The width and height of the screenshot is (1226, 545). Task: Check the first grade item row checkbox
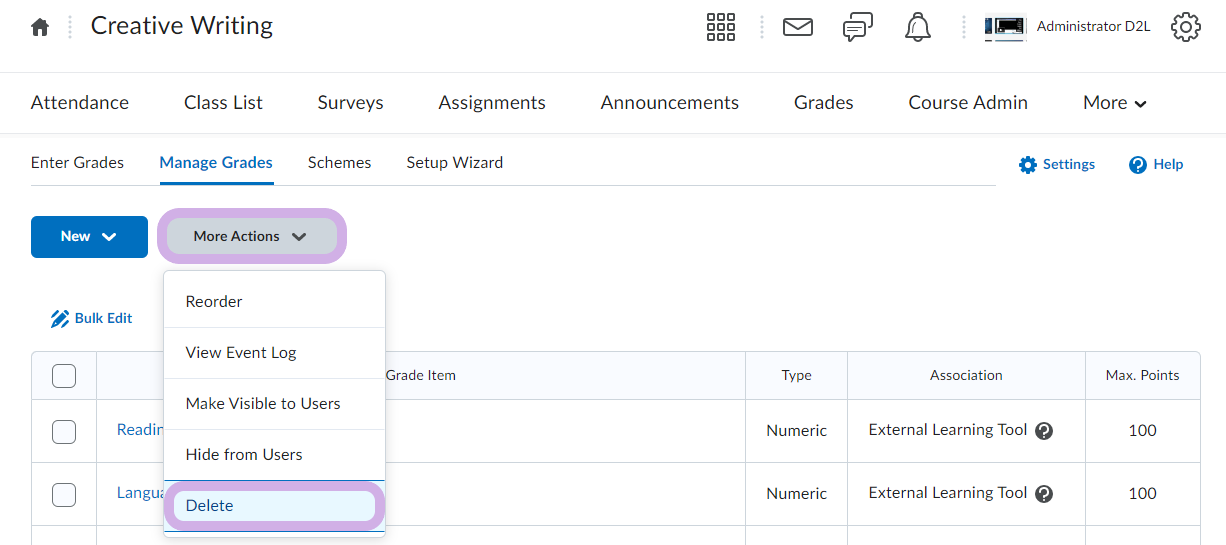[x=64, y=431]
